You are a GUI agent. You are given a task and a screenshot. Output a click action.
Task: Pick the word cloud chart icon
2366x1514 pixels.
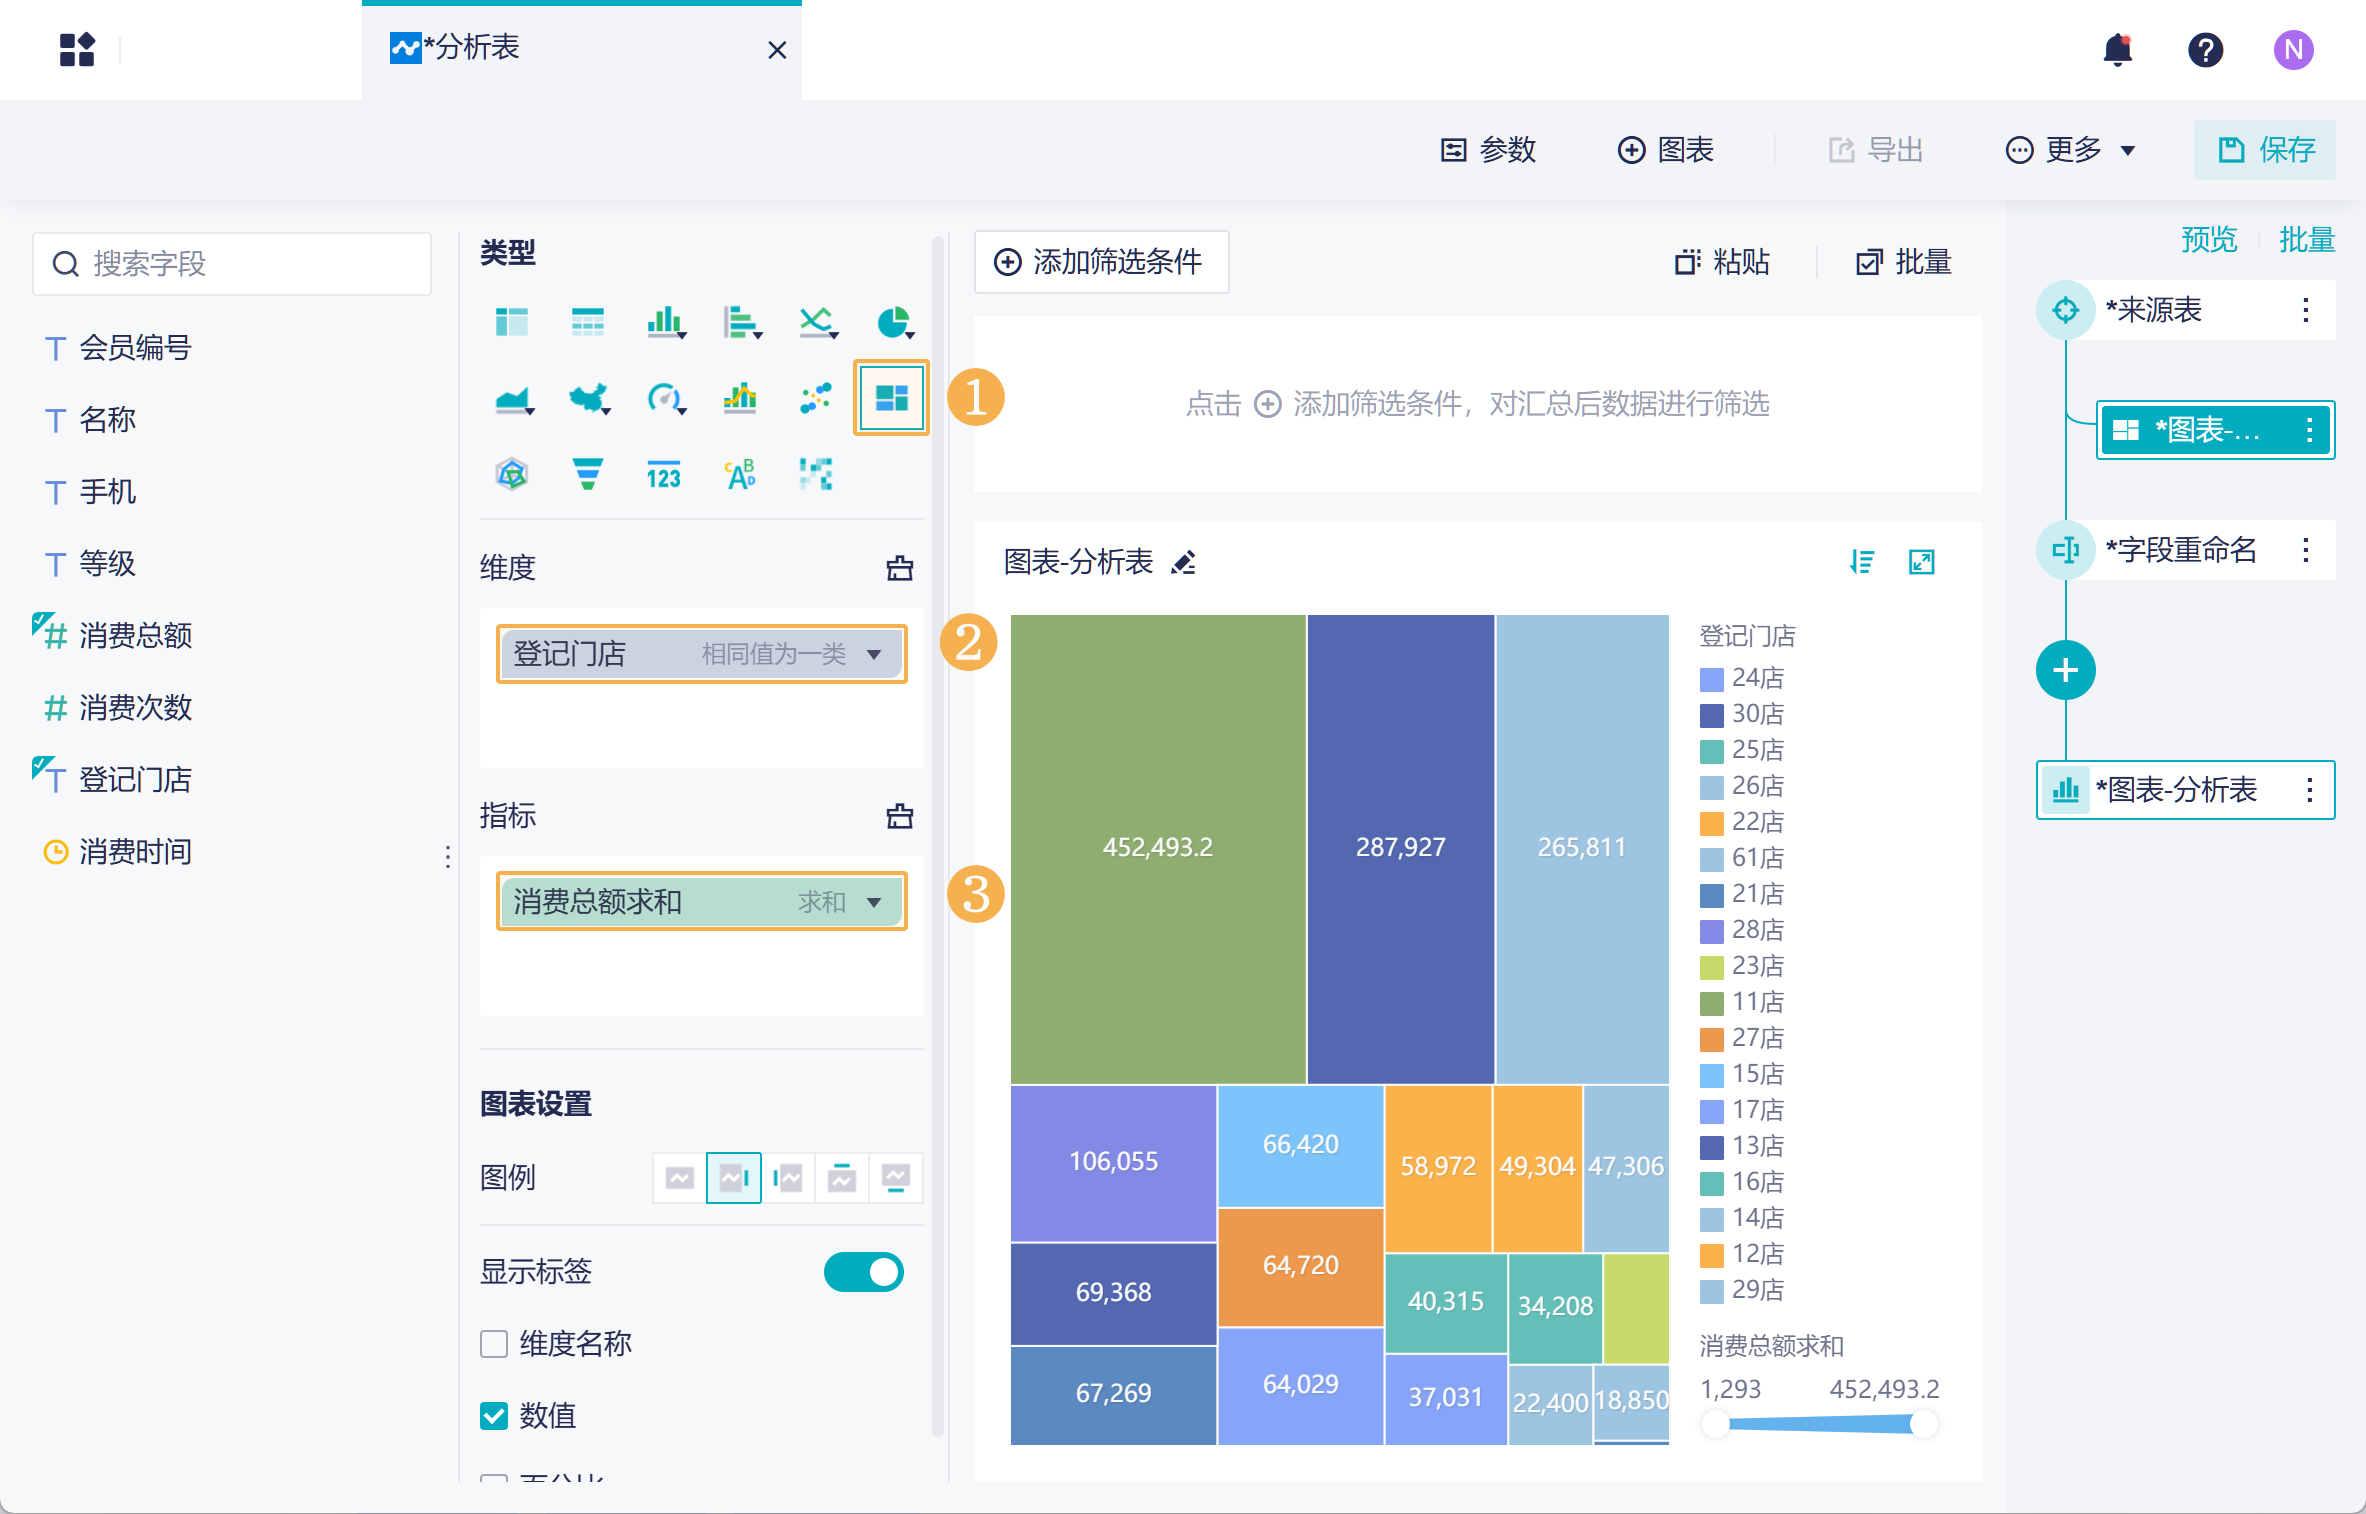click(740, 474)
